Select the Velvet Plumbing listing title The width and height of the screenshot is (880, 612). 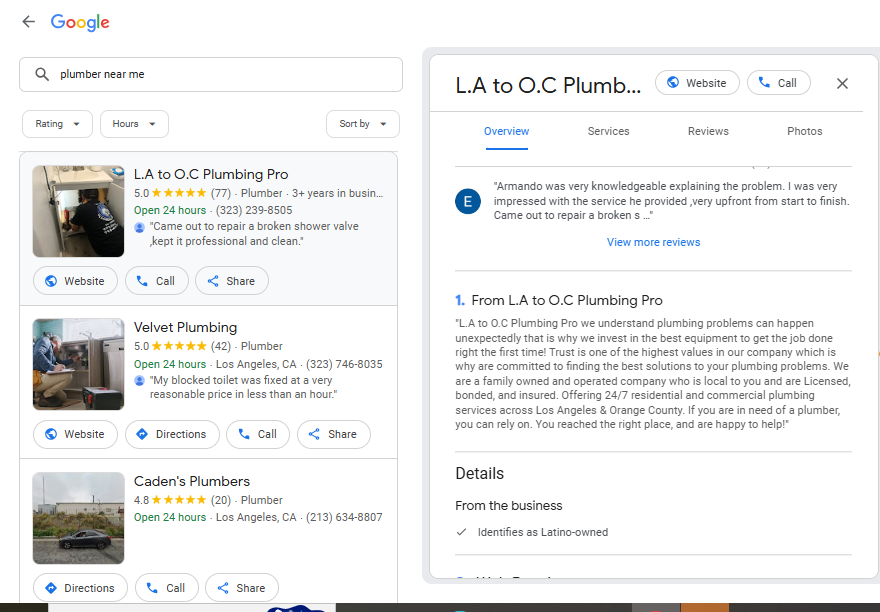point(185,327)
